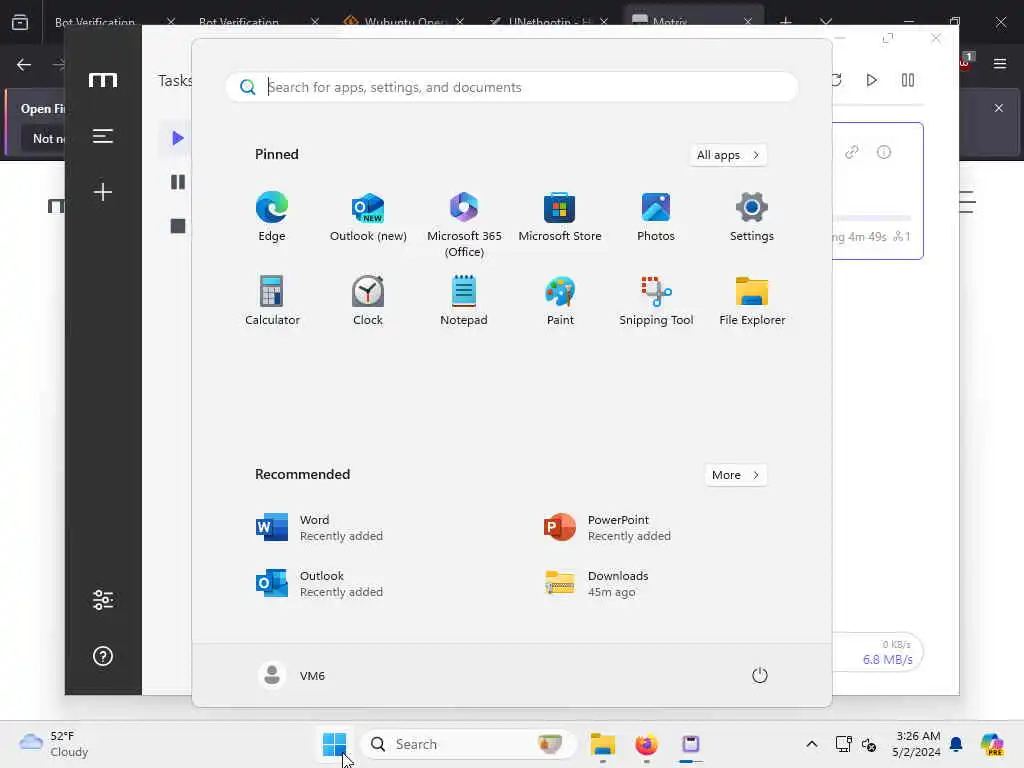
Task: Open VM6 user account menu
Action: [292, 675]
